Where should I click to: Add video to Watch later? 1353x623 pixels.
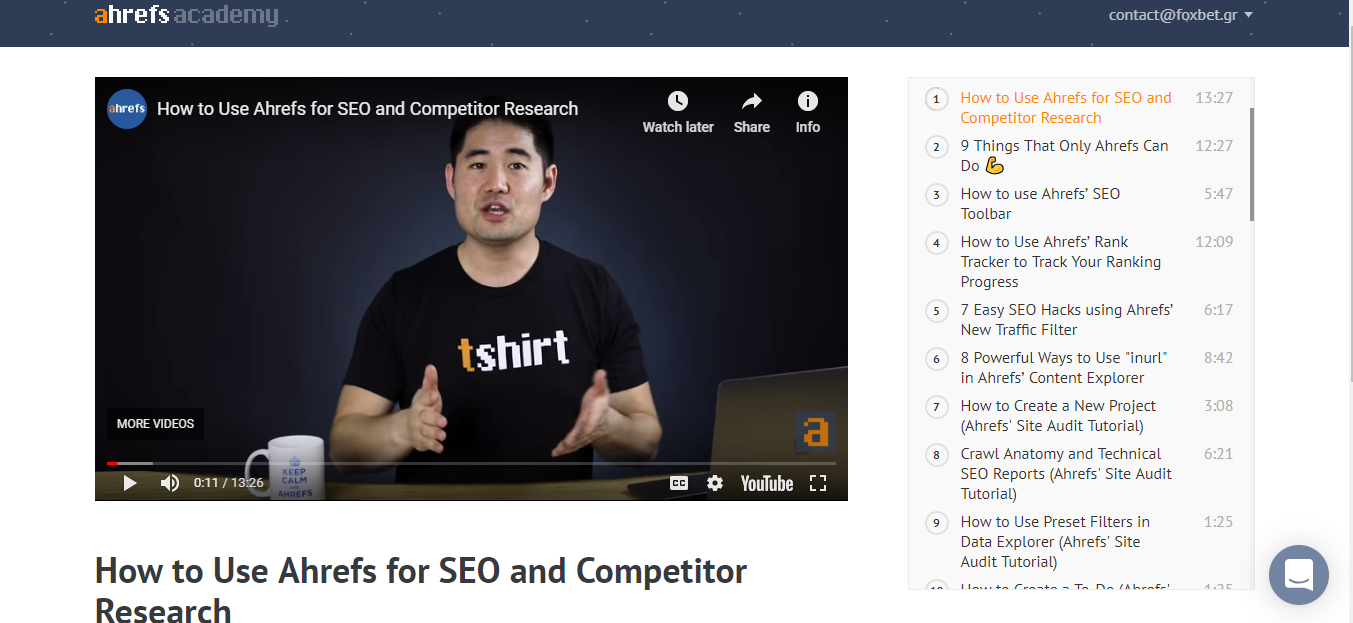click(x=678, y=112)
